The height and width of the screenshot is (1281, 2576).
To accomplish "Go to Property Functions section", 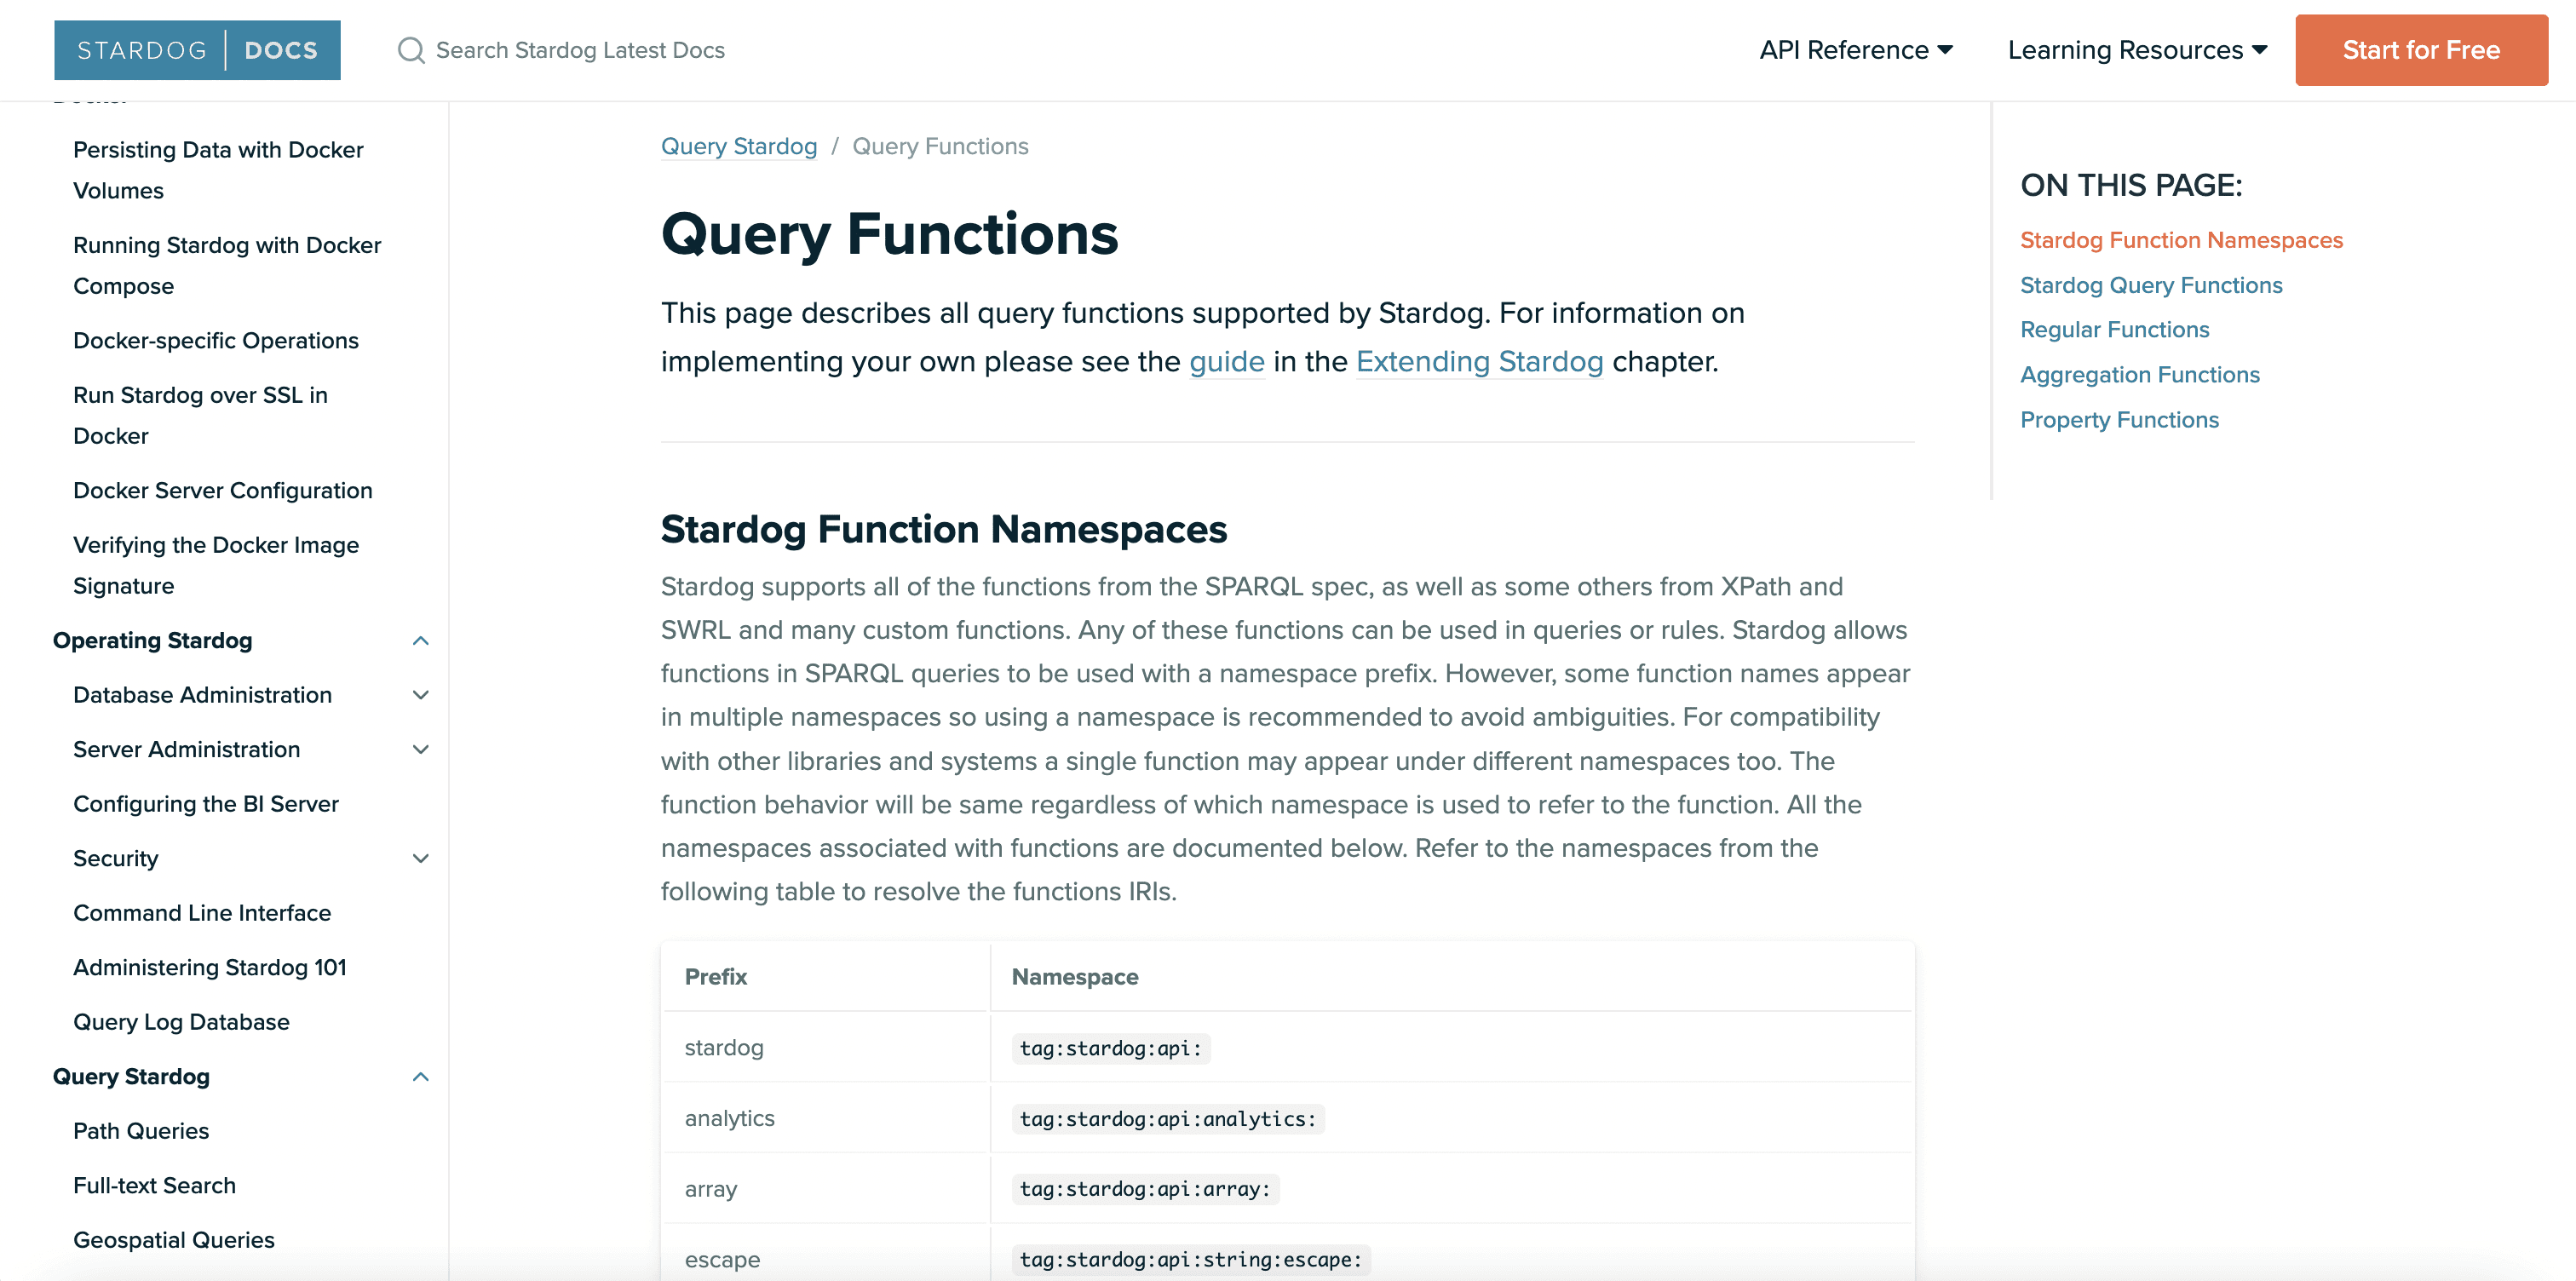I will point(2118,420).
